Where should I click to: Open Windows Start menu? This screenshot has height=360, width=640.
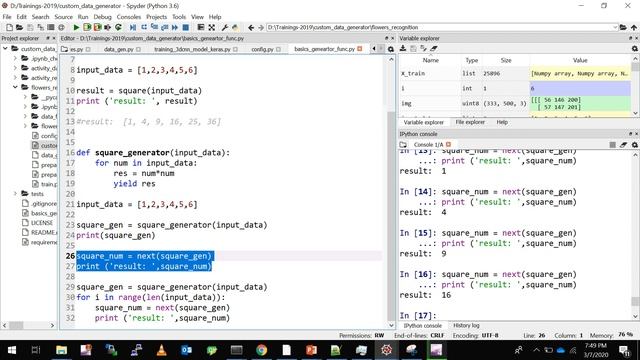(x=11, y=350)
